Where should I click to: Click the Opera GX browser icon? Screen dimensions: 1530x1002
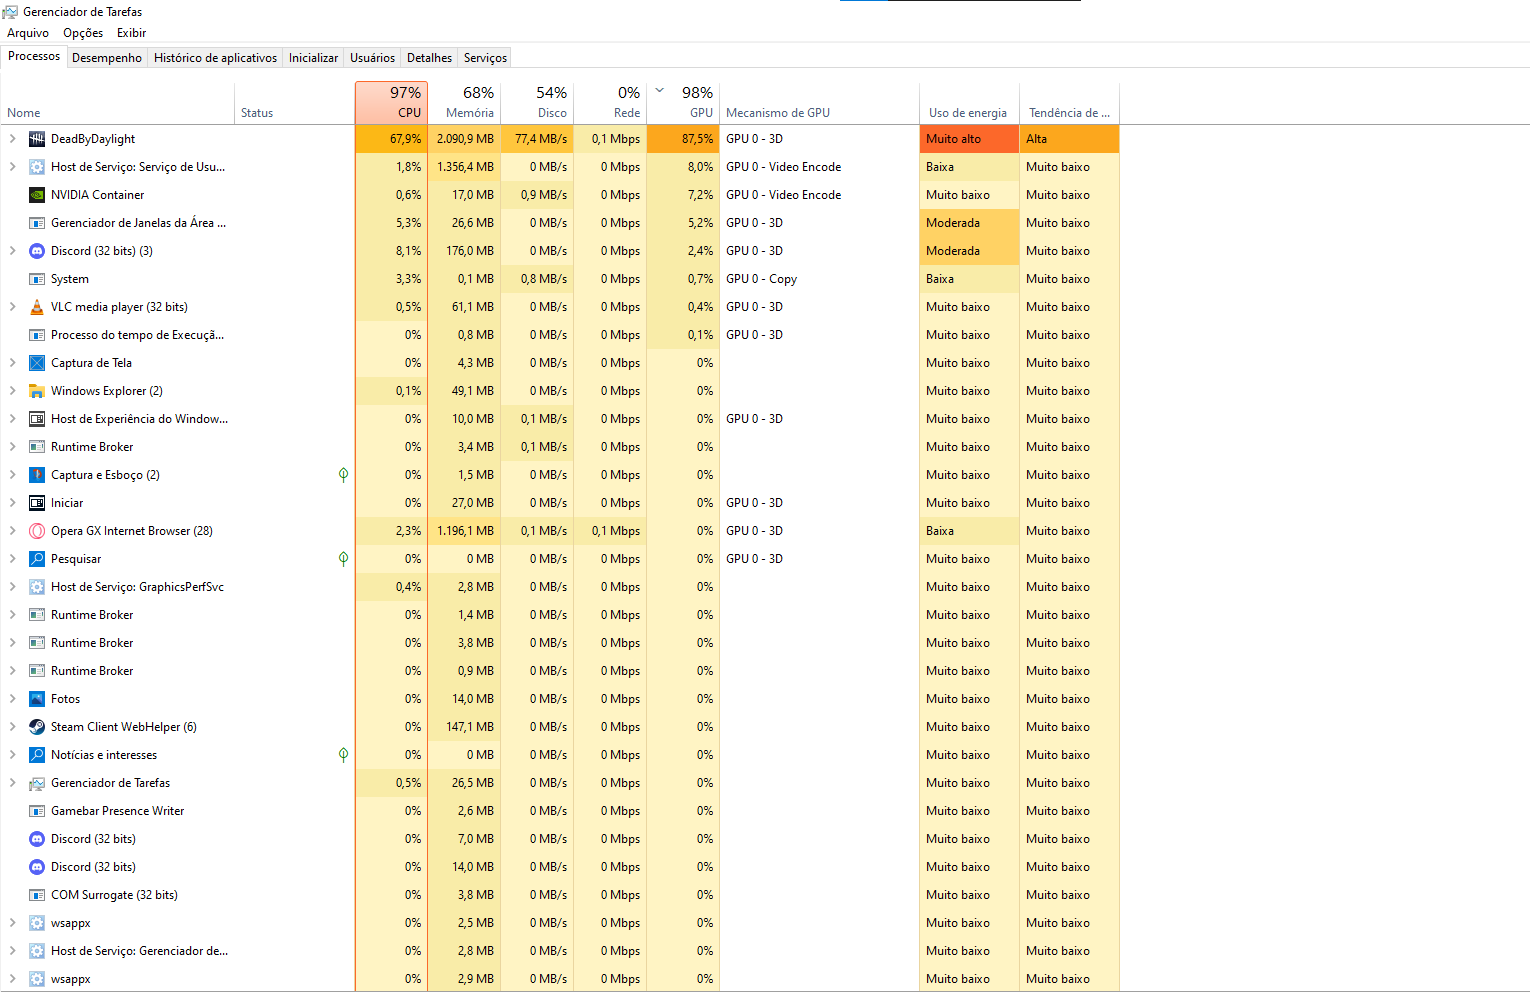click(x=37, y=531)
